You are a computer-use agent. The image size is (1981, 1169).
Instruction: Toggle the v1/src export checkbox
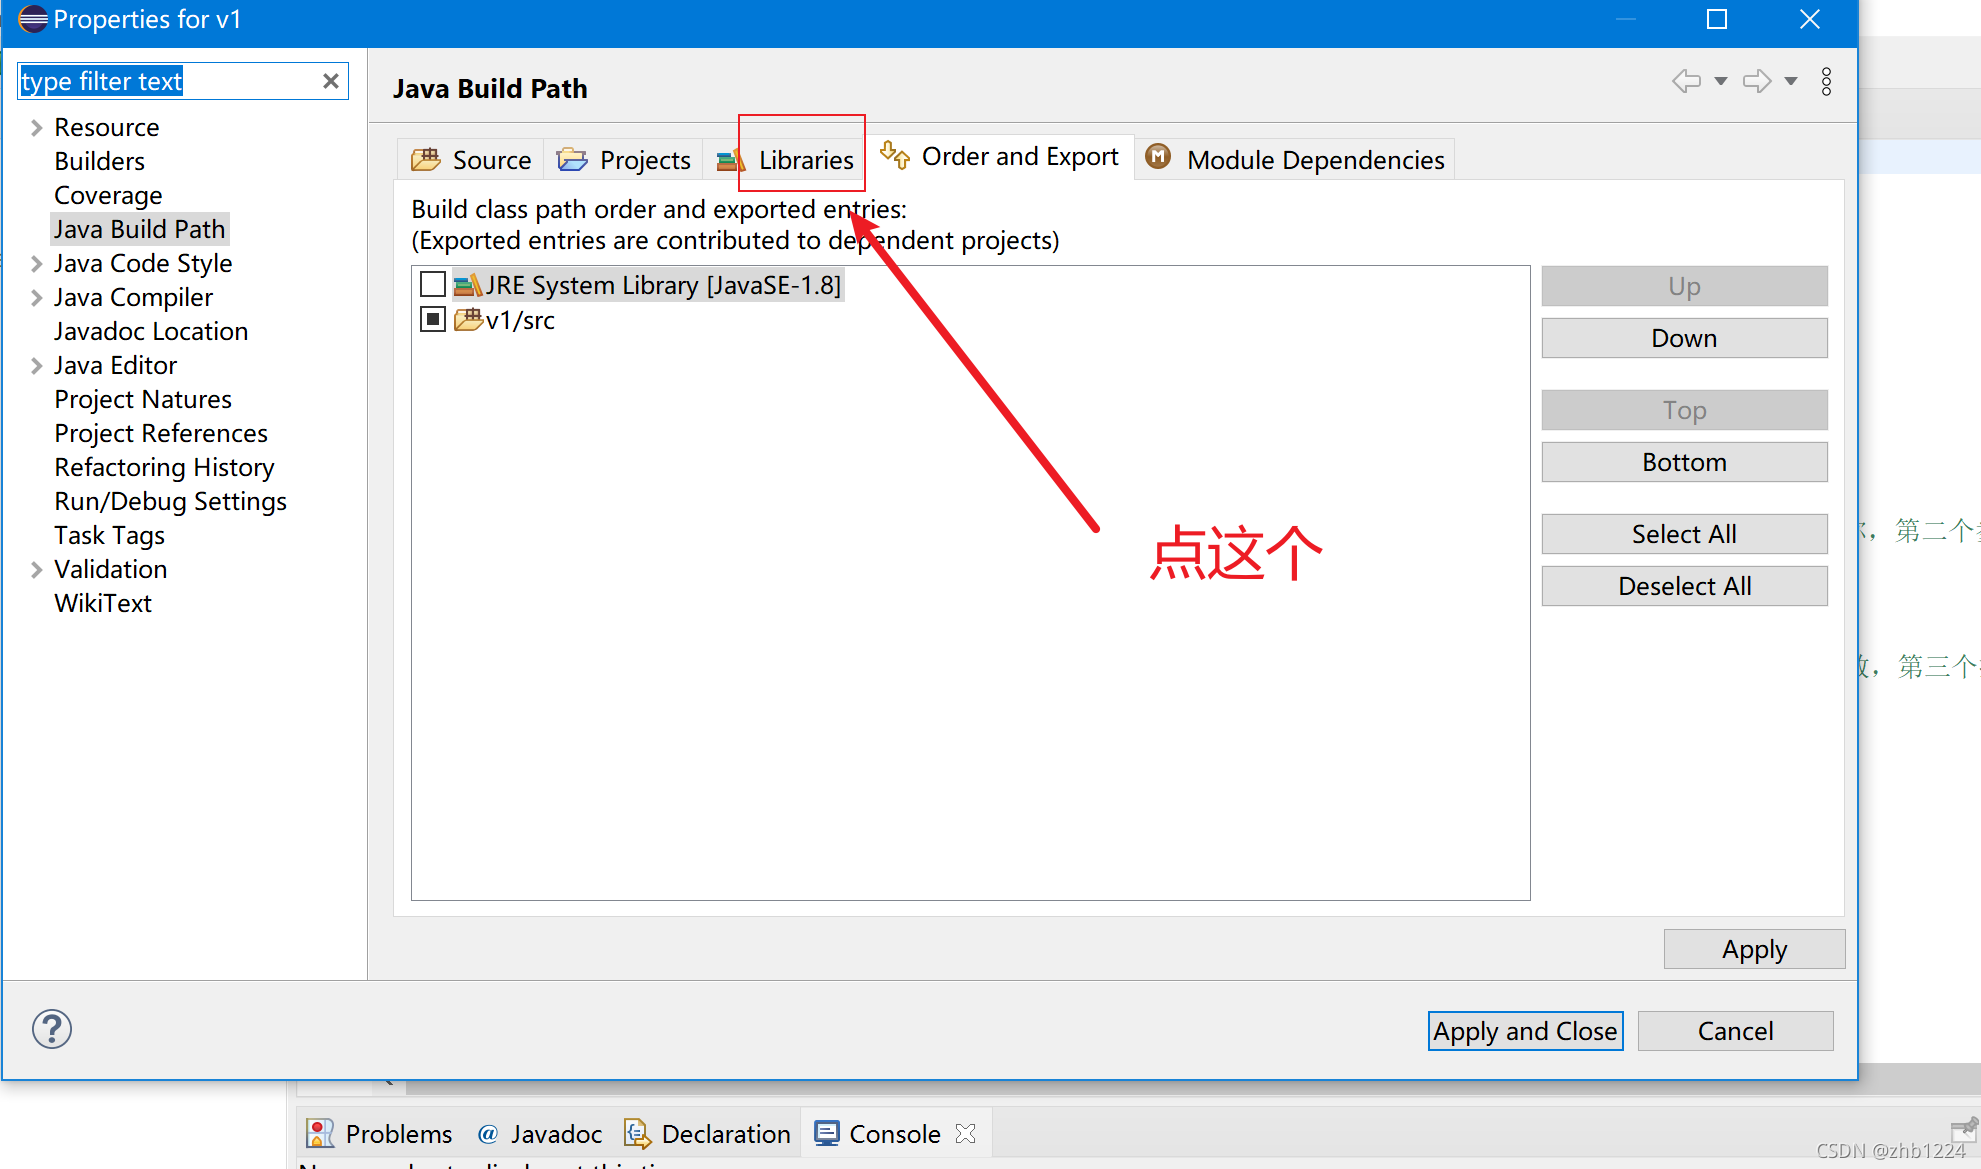pos(432,318)
